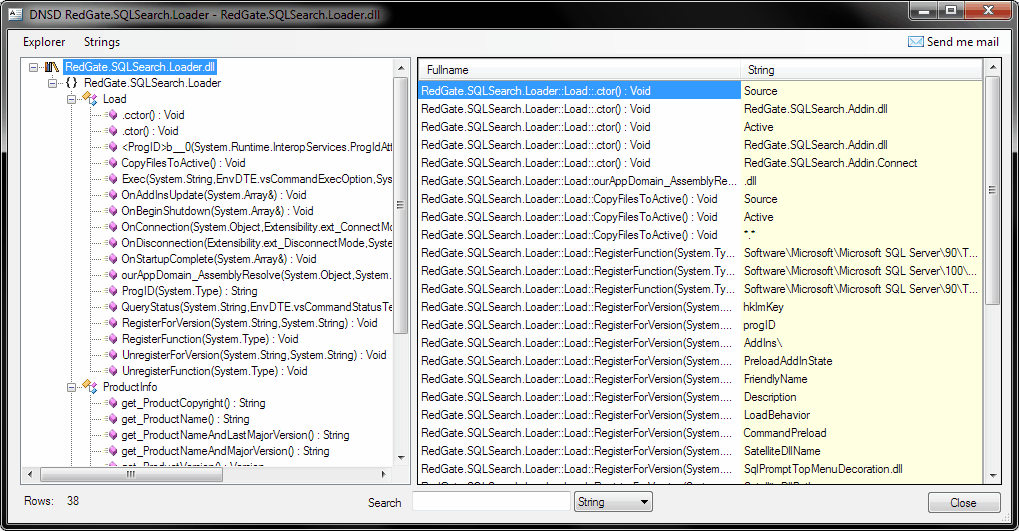Click the method icon beside Exec(System.String
This screenshot has width=1019, height=531.
tap(112, 179)
